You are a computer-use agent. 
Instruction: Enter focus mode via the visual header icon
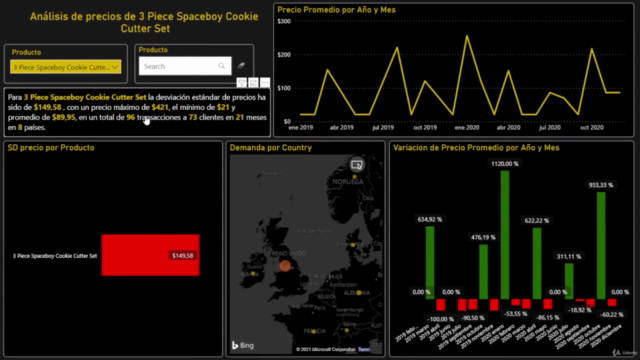(x=253, y=82)
